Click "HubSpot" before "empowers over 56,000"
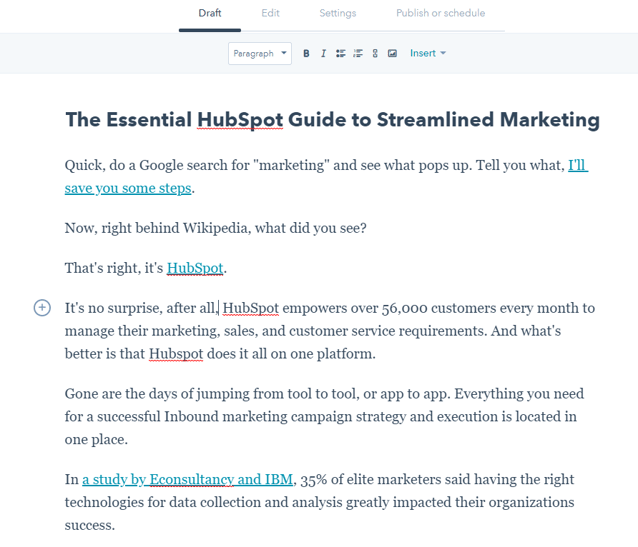638x547 pixels. [x=251, y=308]
